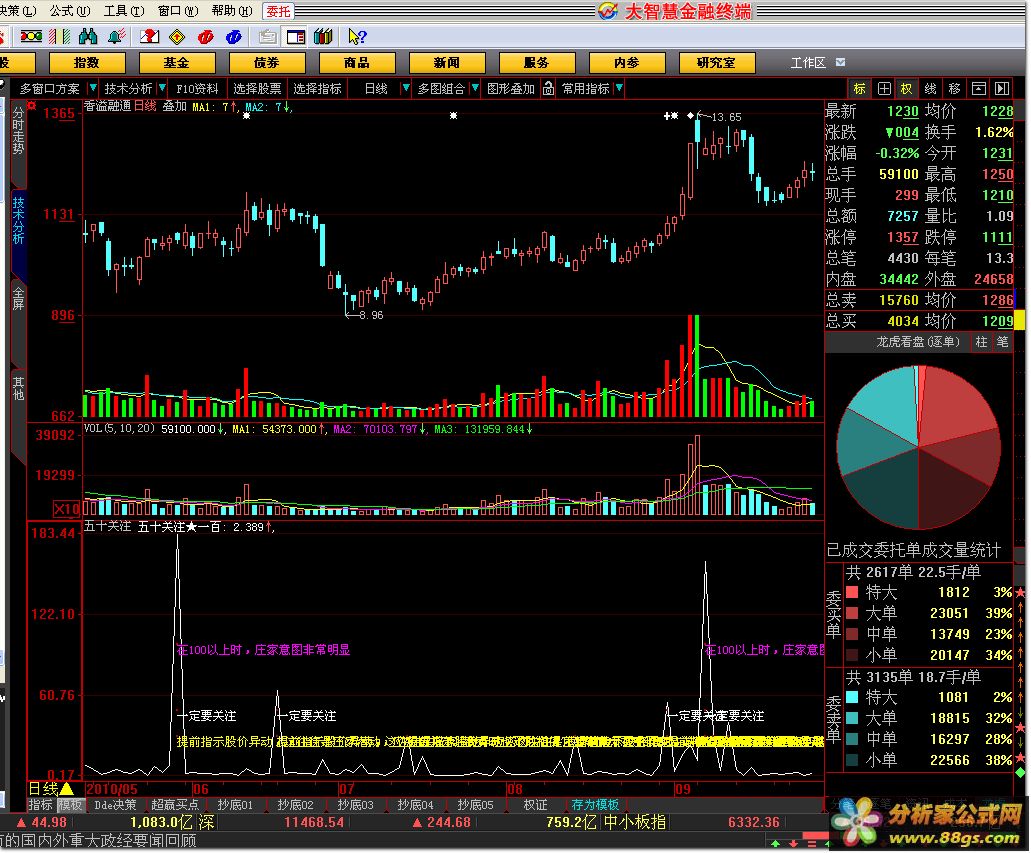
Task: Open the books library icon
Action: point(323,37)
